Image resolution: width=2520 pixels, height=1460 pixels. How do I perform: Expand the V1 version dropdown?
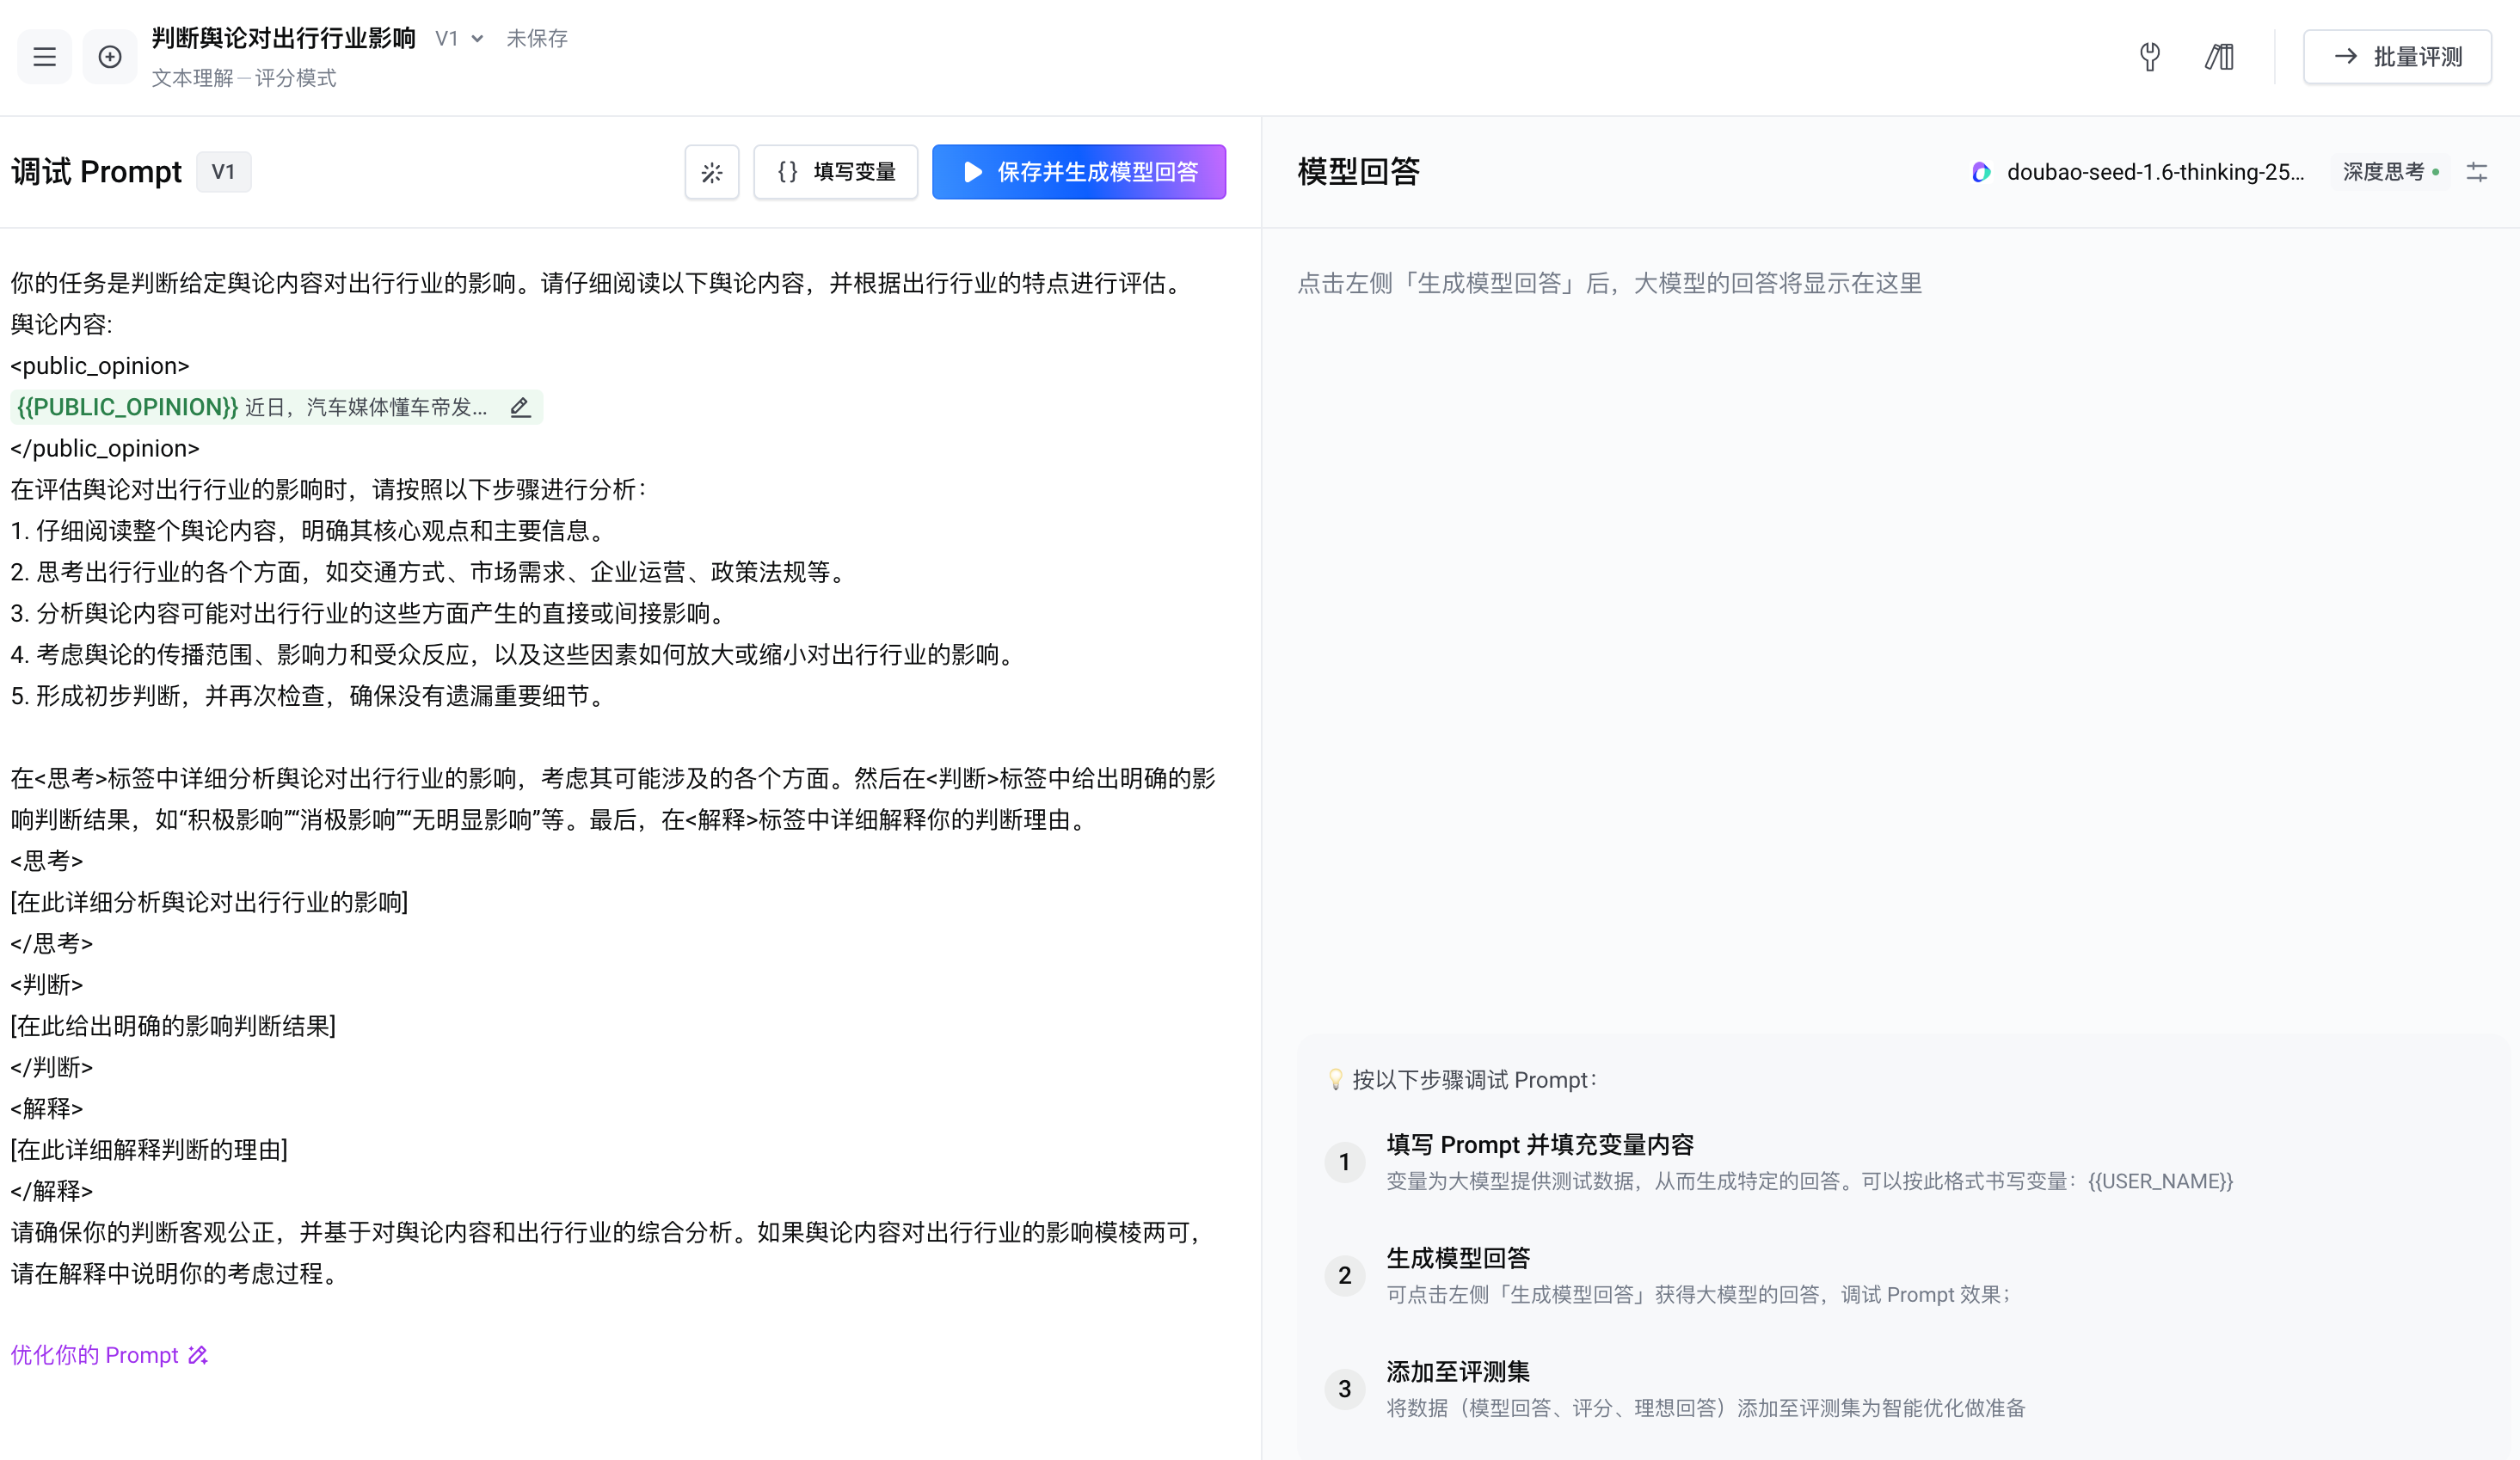click(x=459, y=38)
